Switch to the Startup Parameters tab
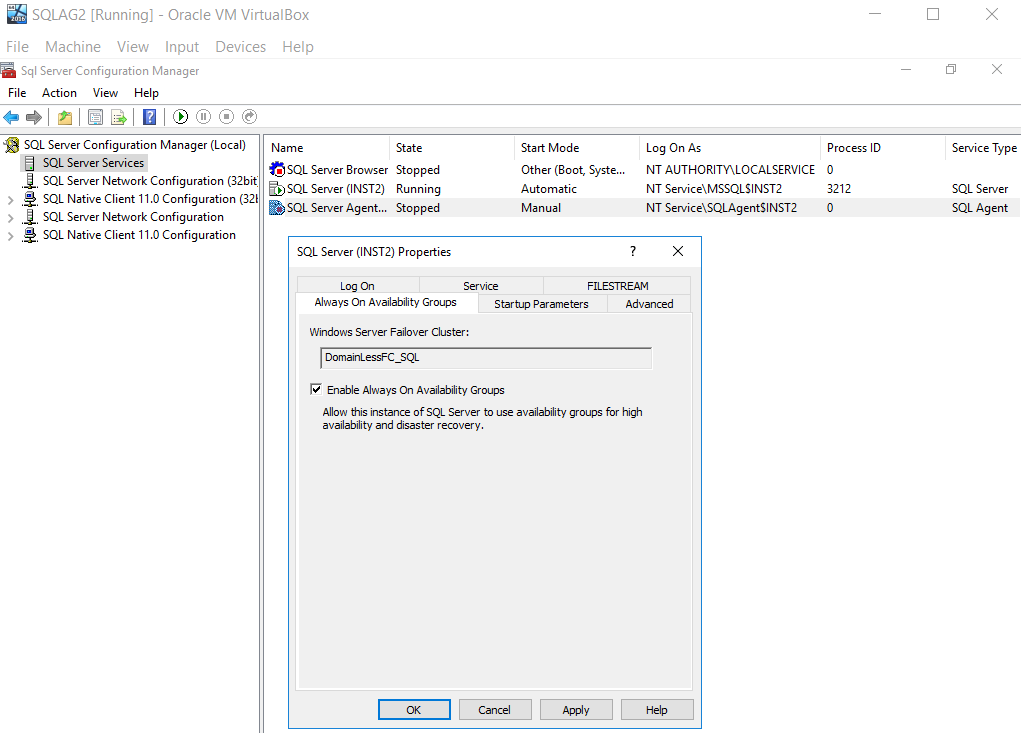The image size is (1021, 733). click(541, 304)
